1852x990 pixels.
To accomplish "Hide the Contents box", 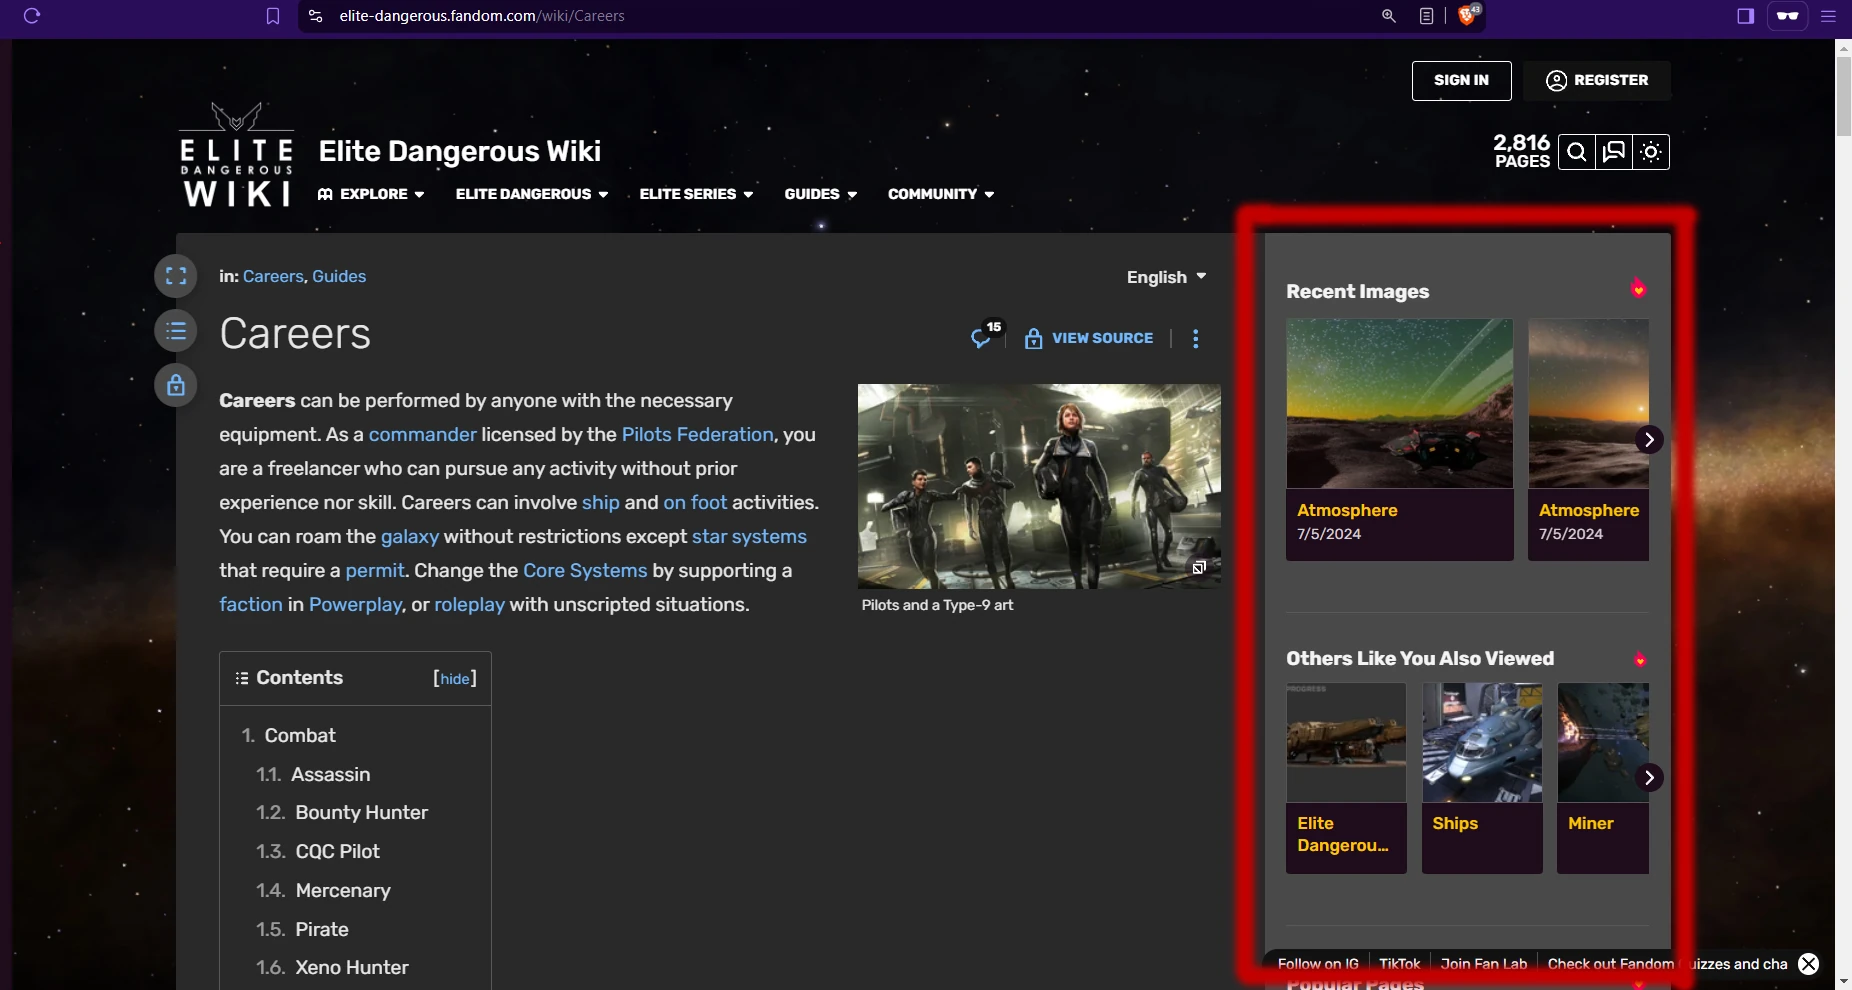I will click(x=455, y=678).
